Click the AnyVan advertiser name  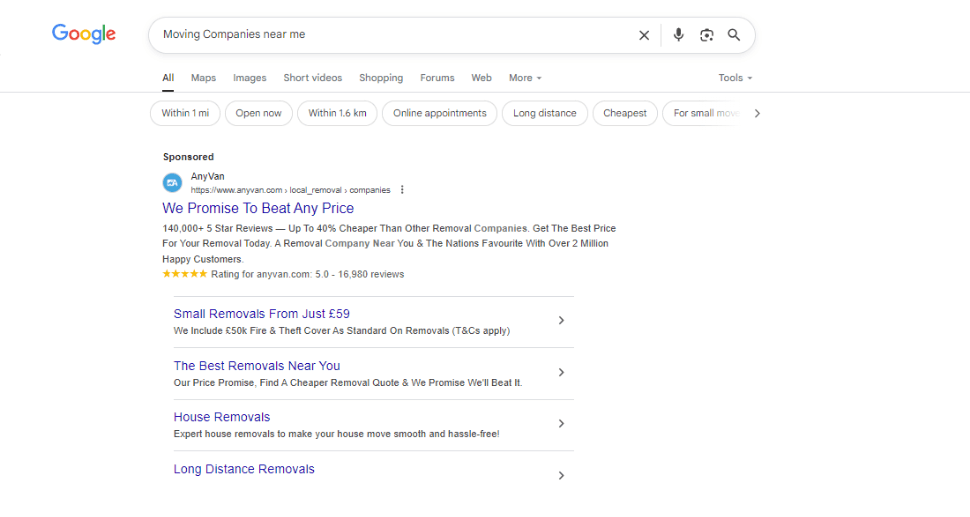point(207,176)
